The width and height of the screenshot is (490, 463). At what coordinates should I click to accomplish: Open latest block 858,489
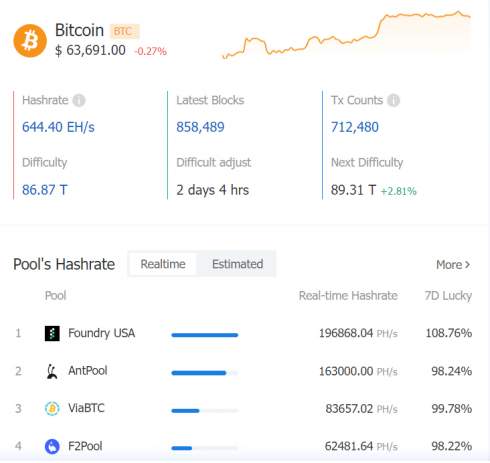click(x=200, y=127)
